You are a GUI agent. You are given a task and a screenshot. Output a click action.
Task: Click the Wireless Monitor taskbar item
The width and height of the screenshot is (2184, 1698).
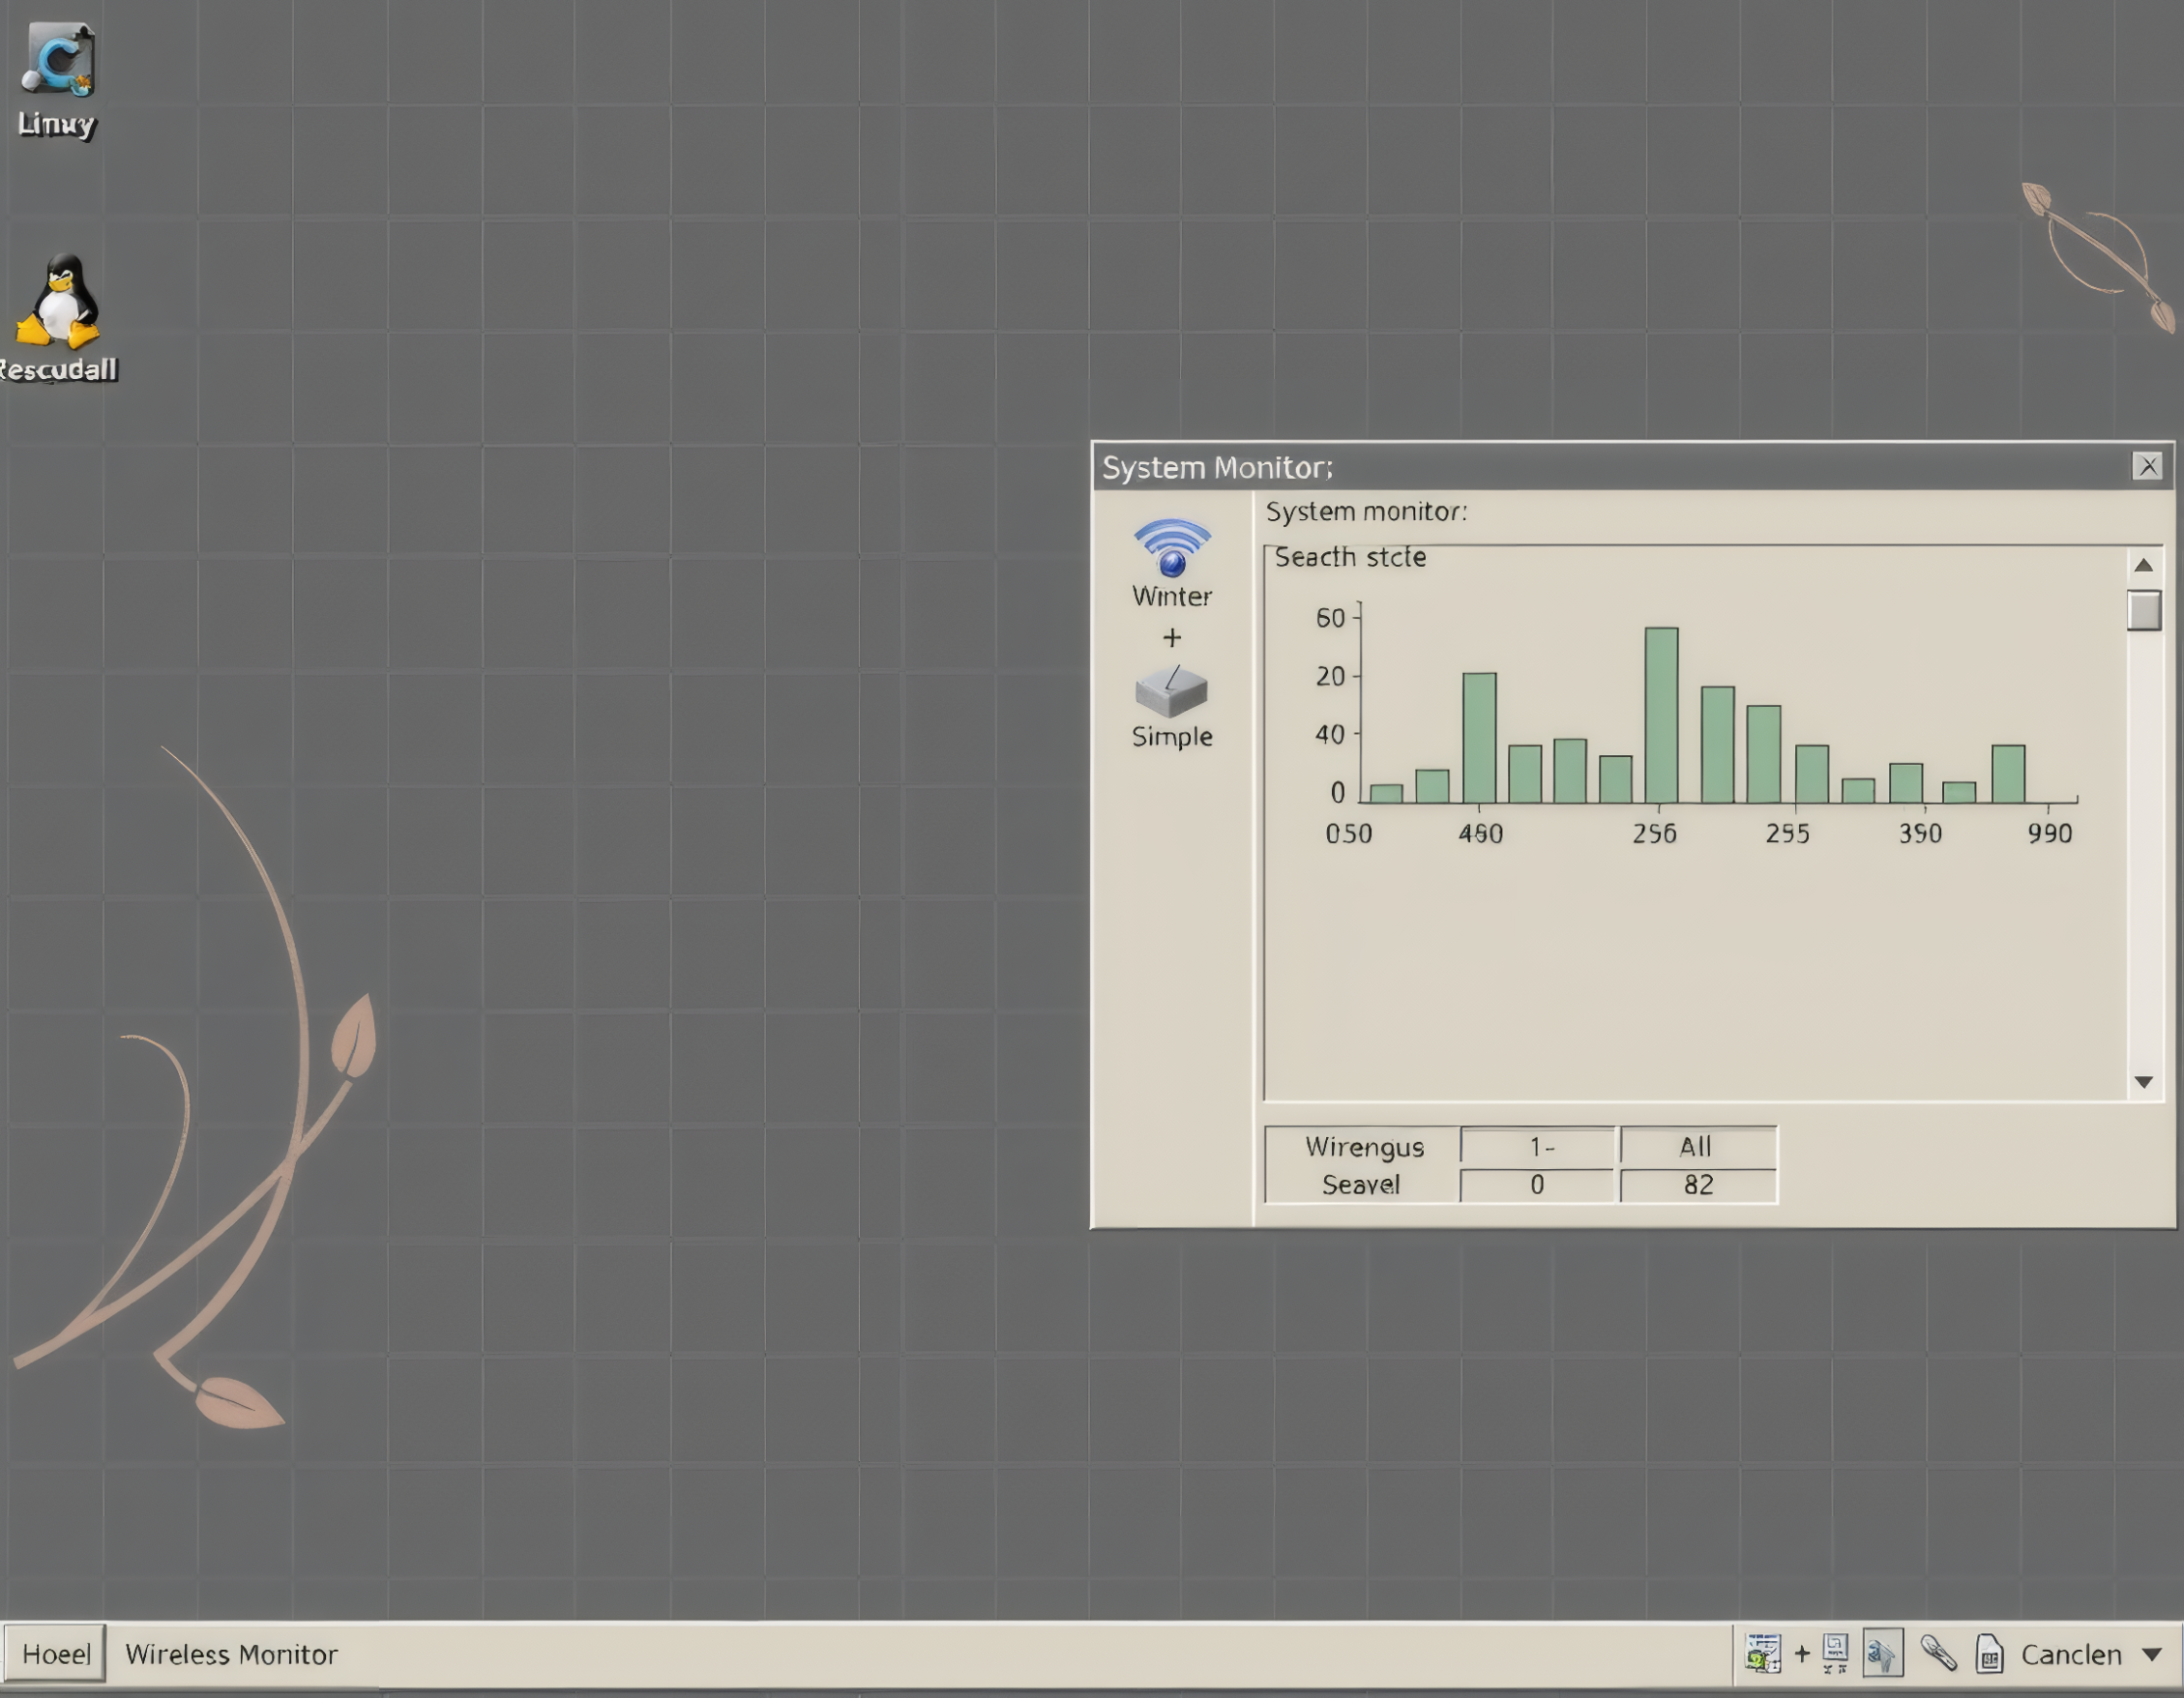pos(231,1654)
